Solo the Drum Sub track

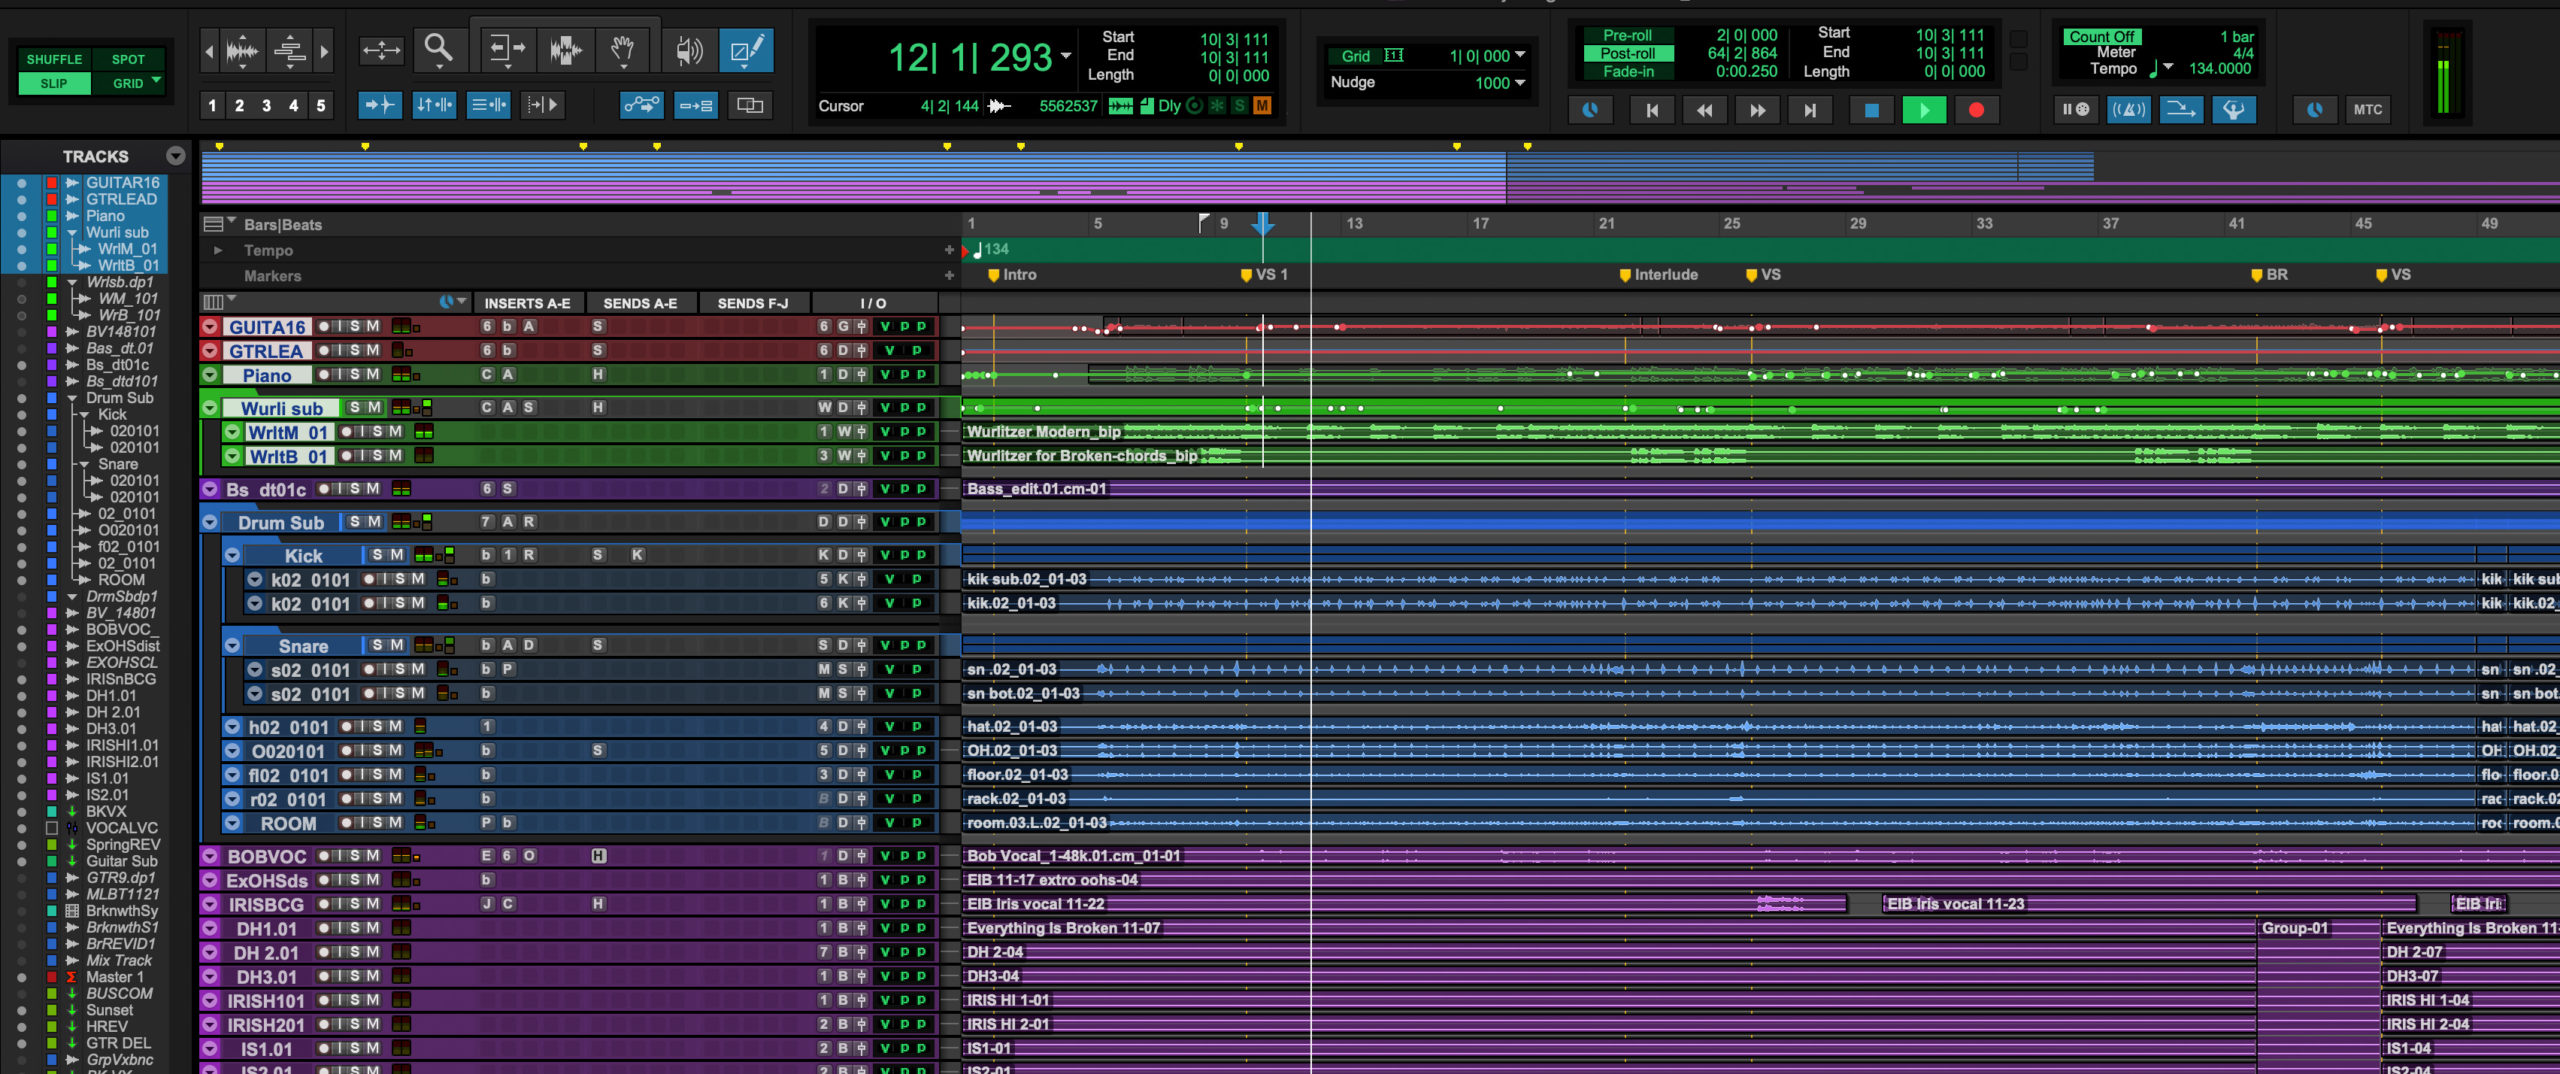tap(355, 522)
